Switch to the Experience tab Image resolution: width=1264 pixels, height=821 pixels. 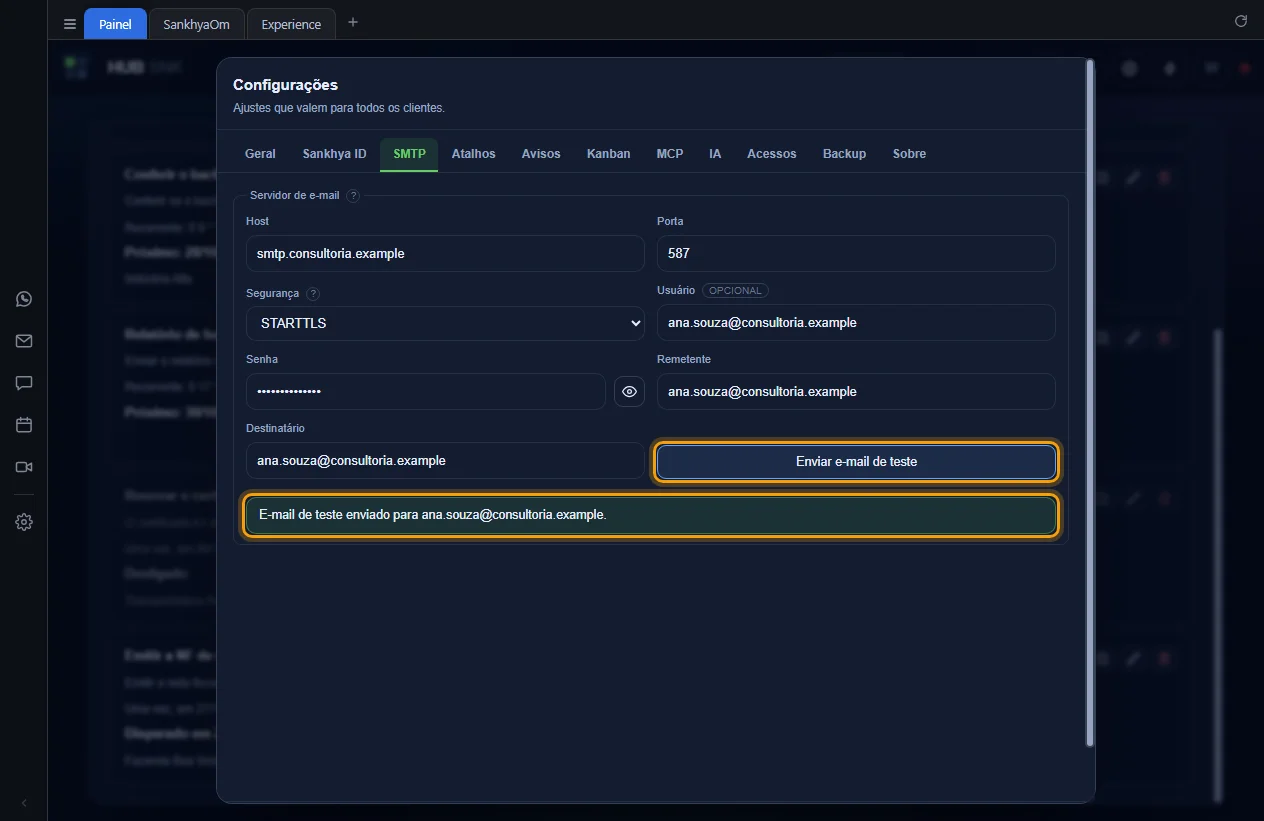(x=291, y=24)
